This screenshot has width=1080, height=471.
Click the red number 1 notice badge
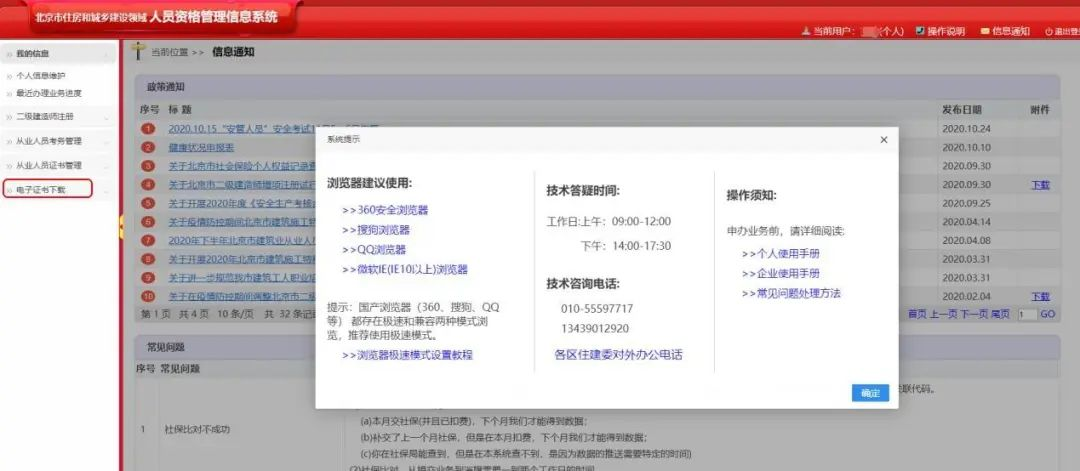click(148, 129)
